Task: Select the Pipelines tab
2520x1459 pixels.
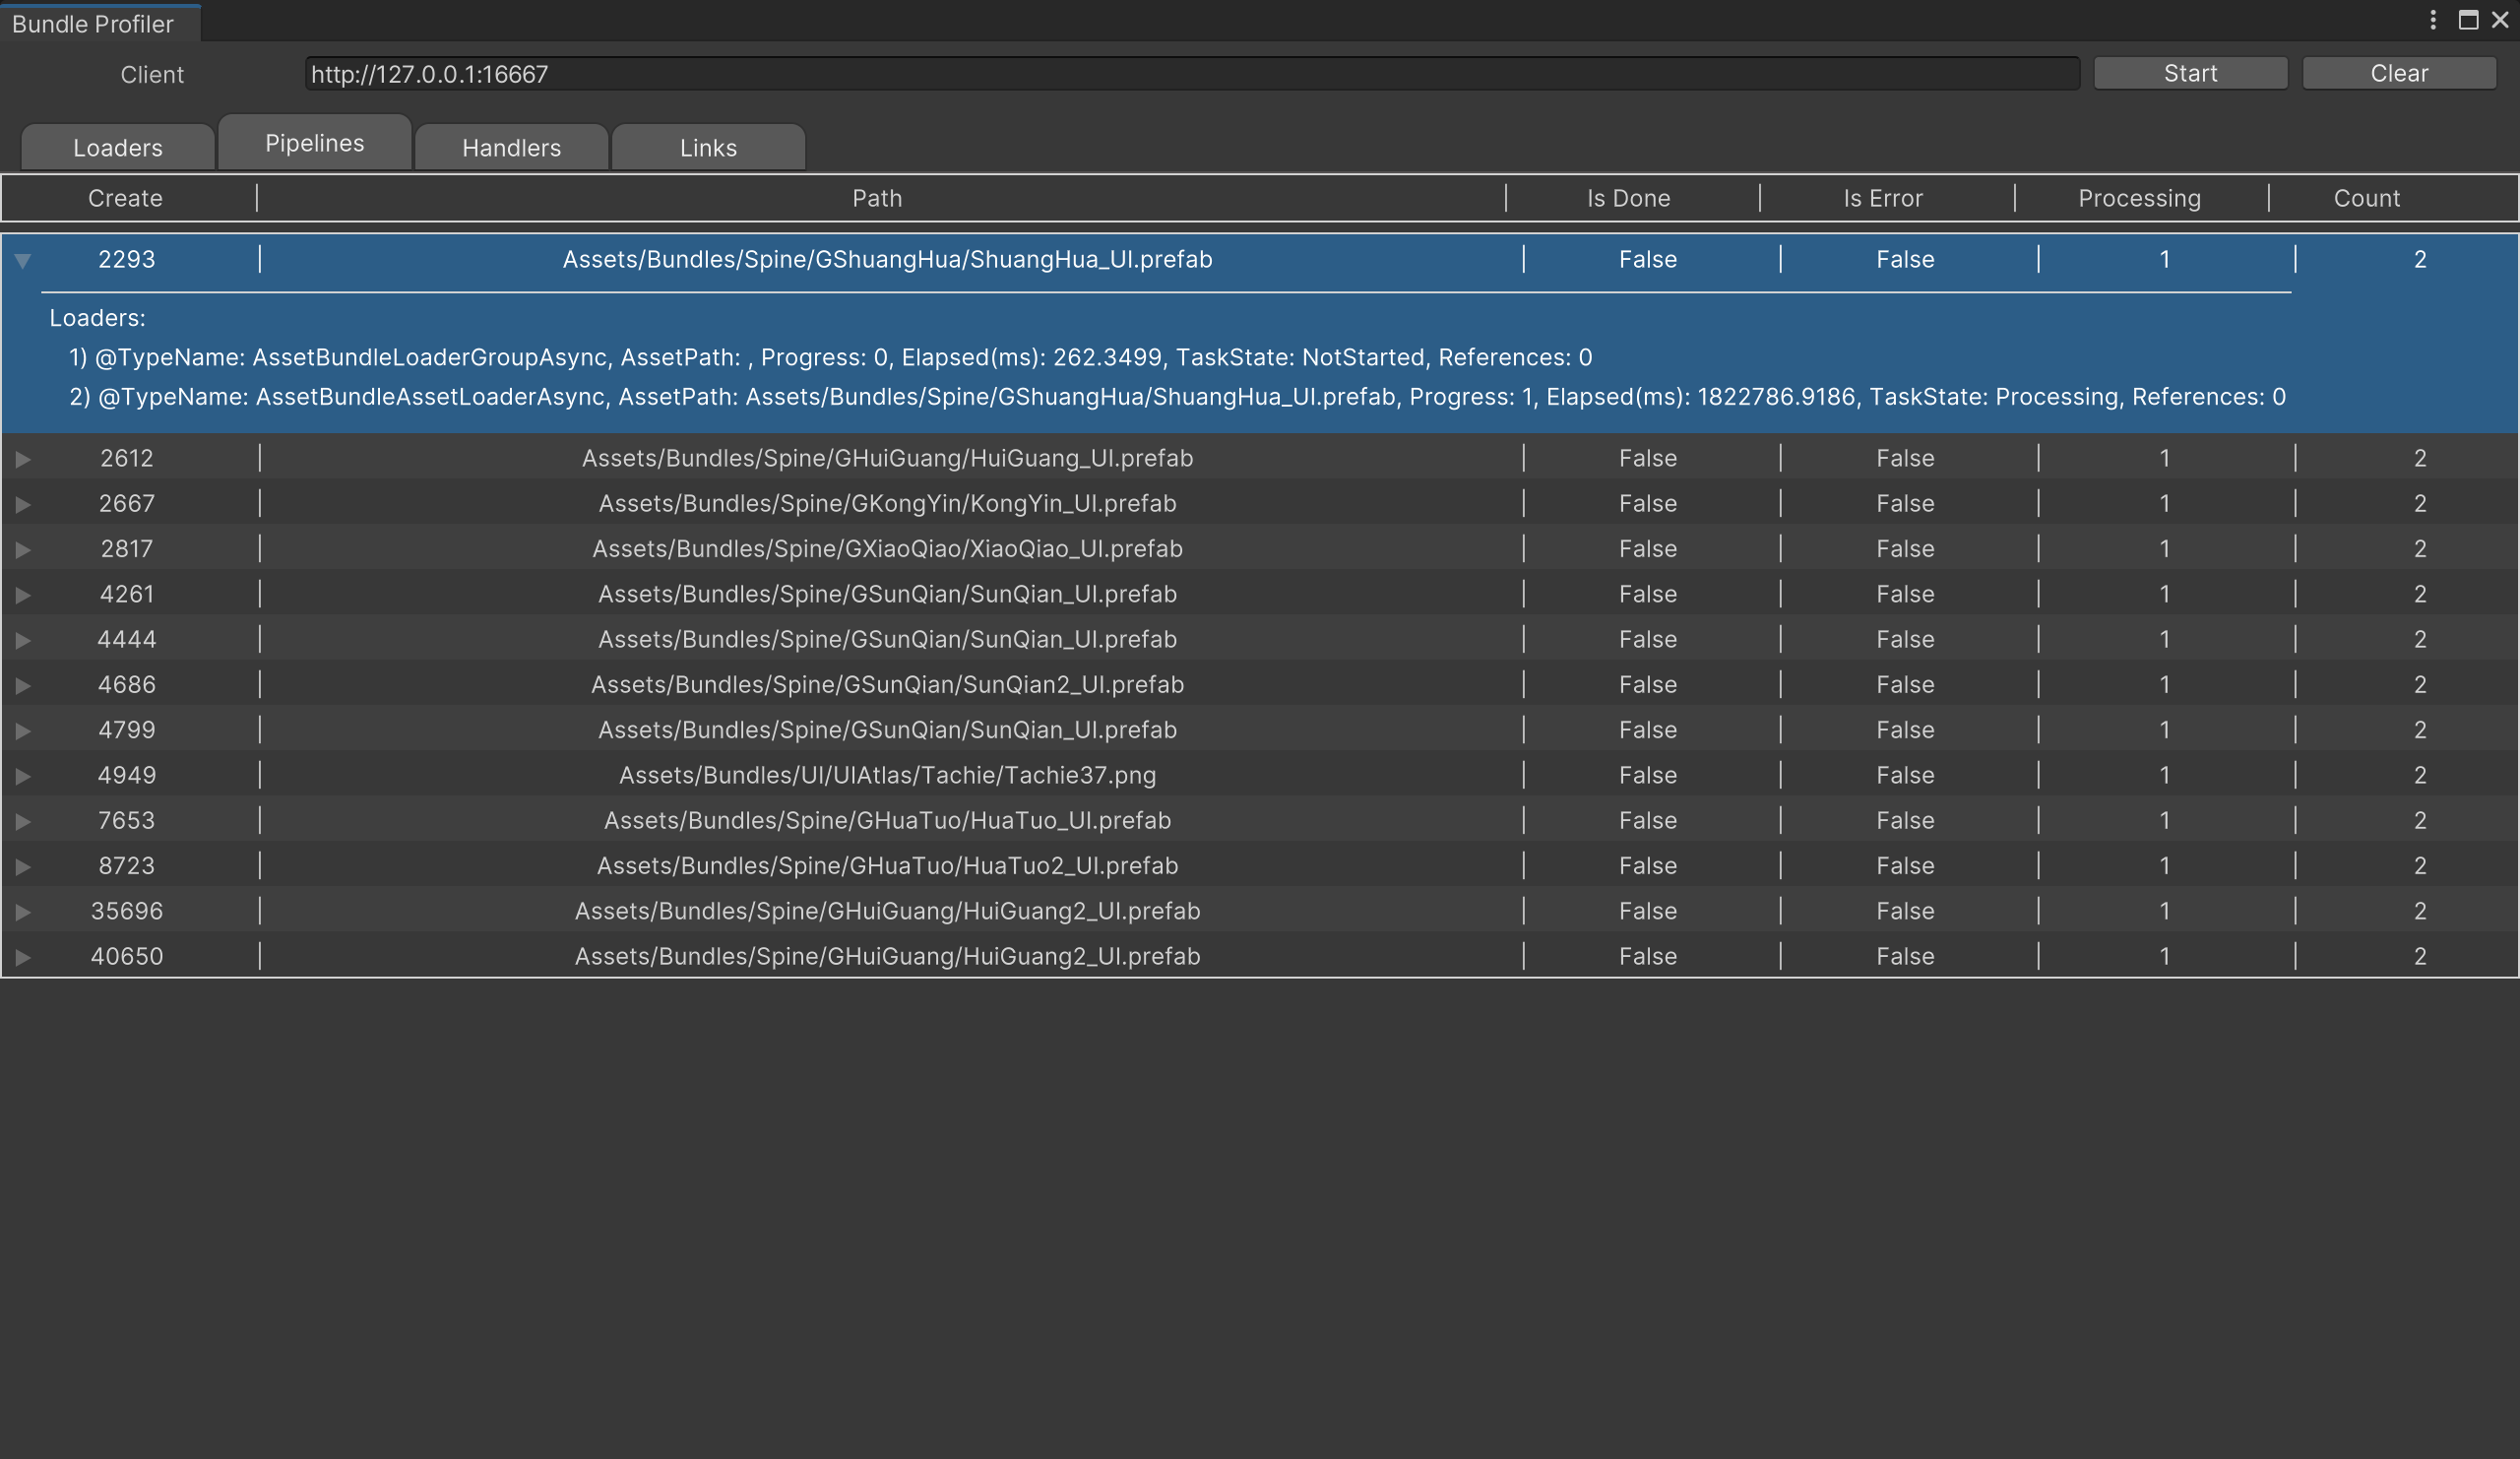Action: click(x=314, y=143)
